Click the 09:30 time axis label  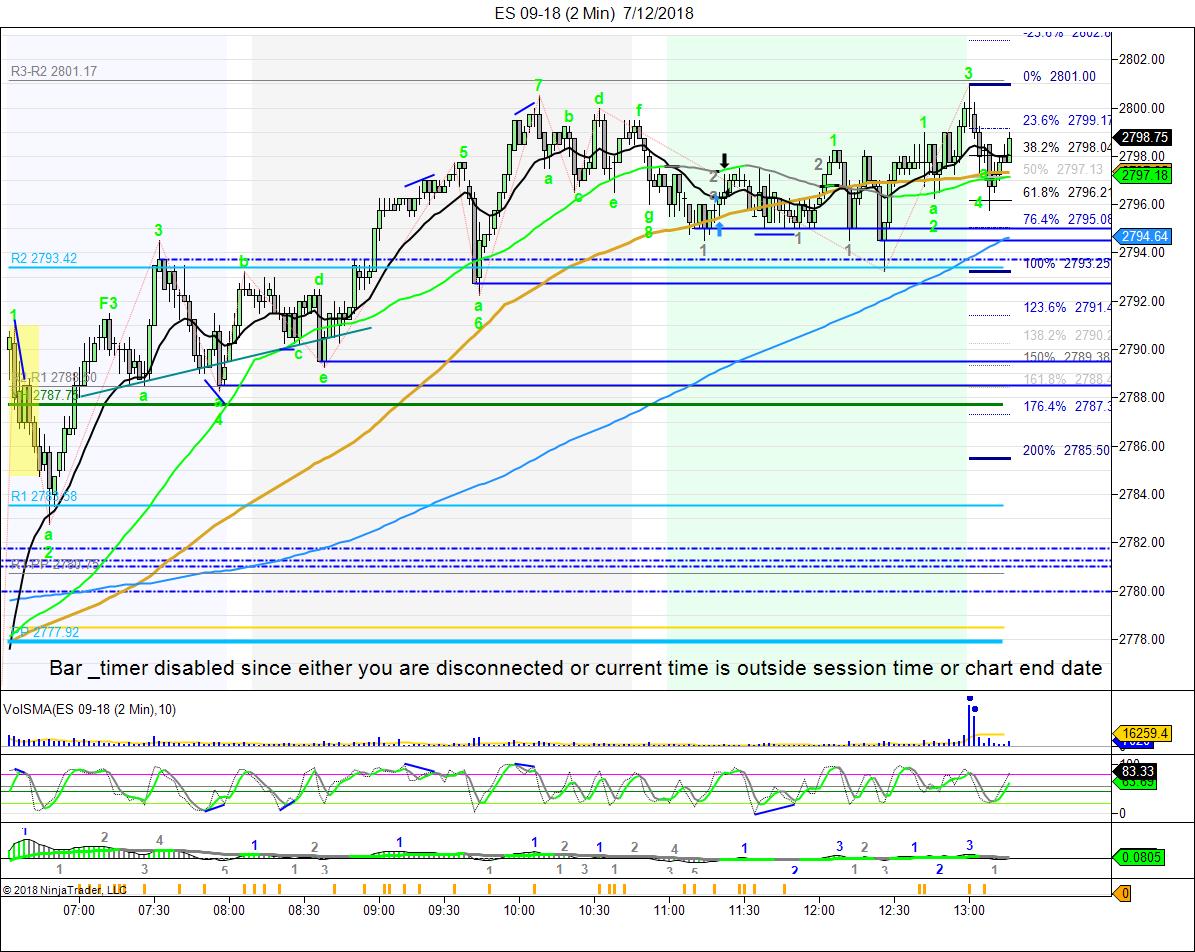tap(444, 910)
